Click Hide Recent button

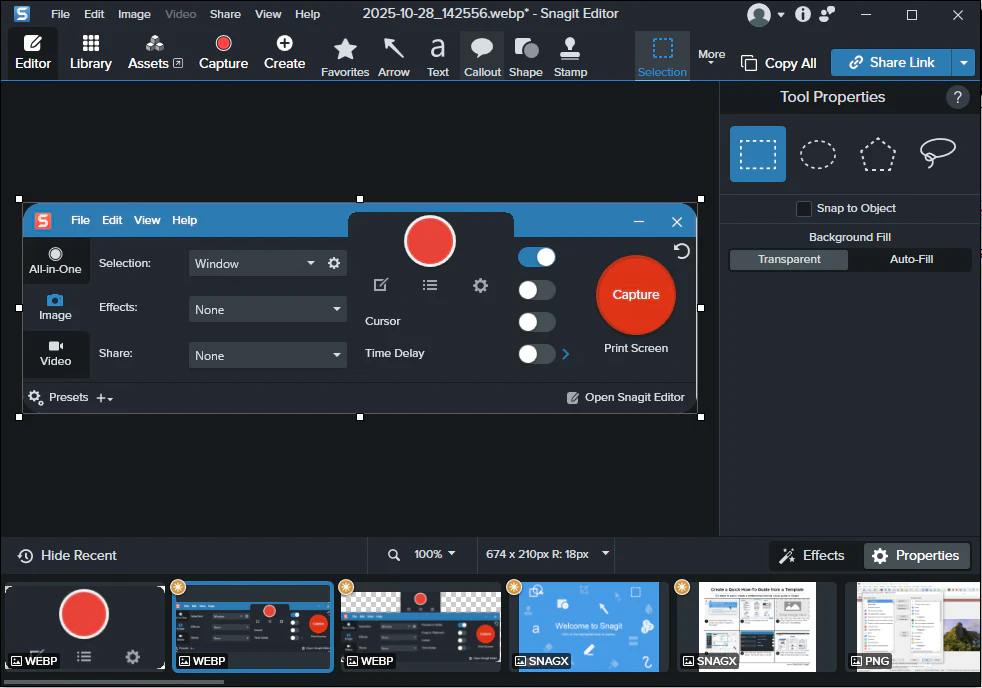pos(67,556)
